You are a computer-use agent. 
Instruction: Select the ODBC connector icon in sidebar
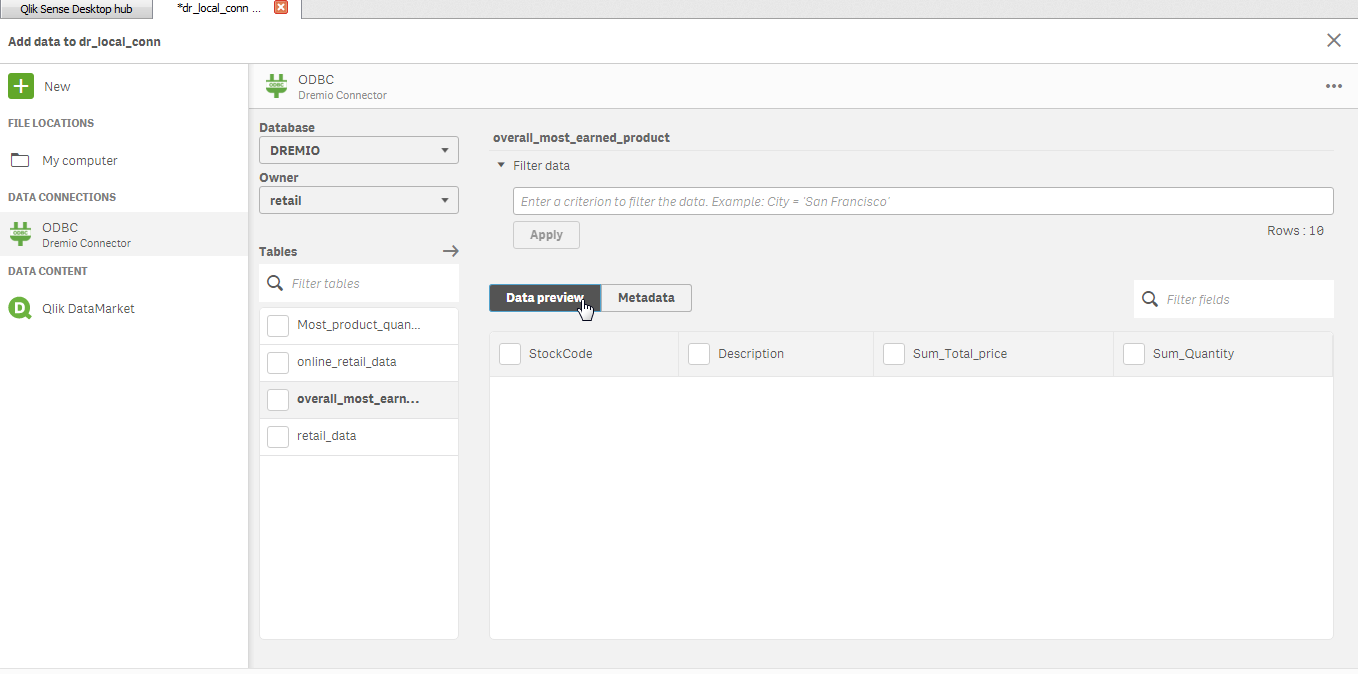pyautogui.click(x=20, y=234)
